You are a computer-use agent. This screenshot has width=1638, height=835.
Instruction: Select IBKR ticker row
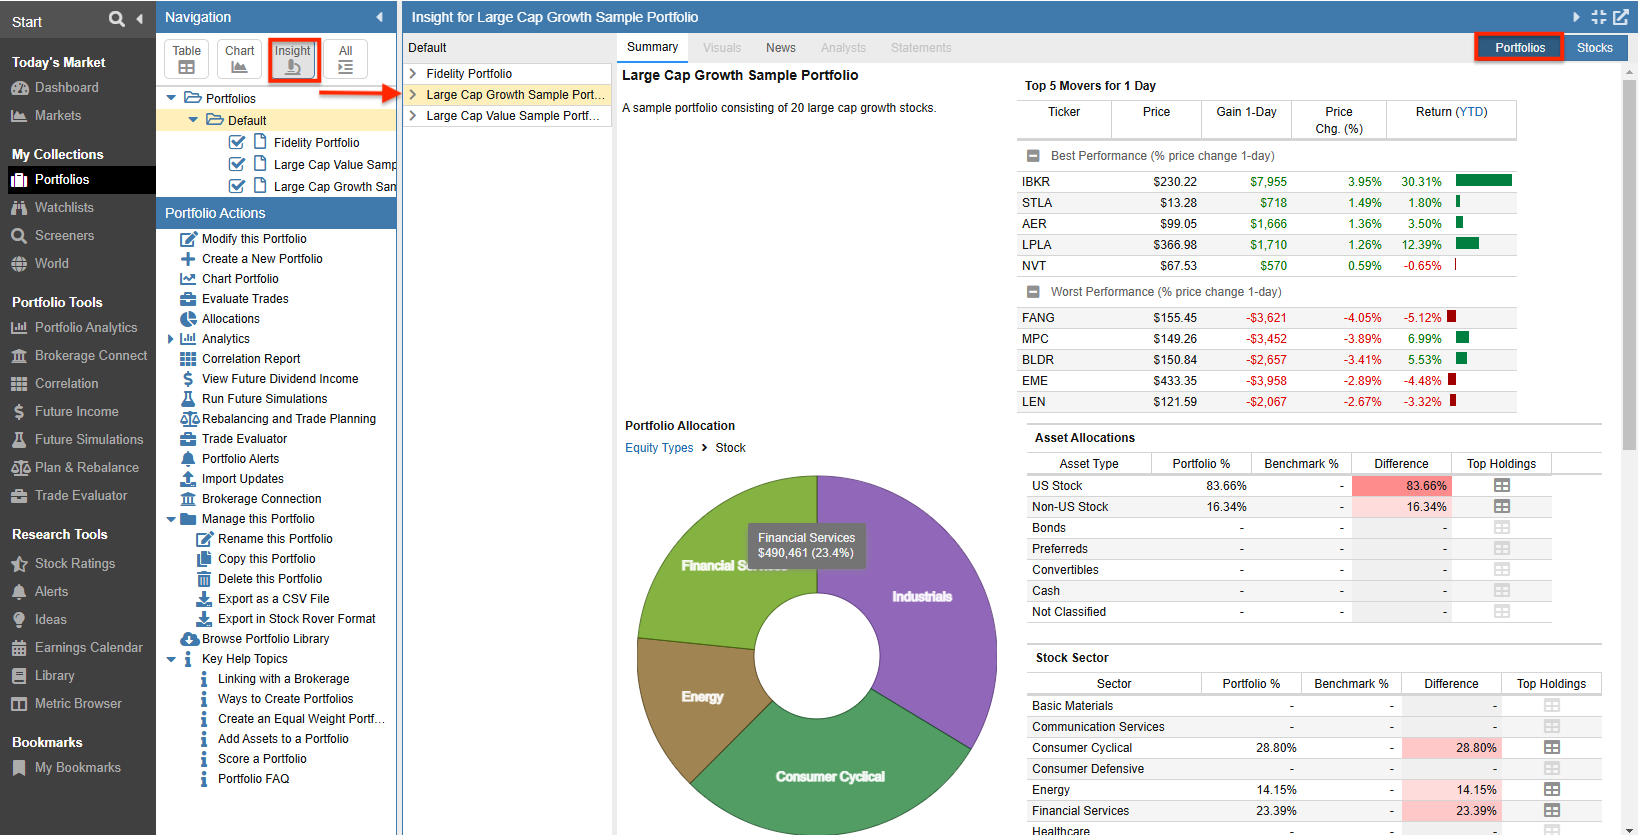coord(1266,182)
